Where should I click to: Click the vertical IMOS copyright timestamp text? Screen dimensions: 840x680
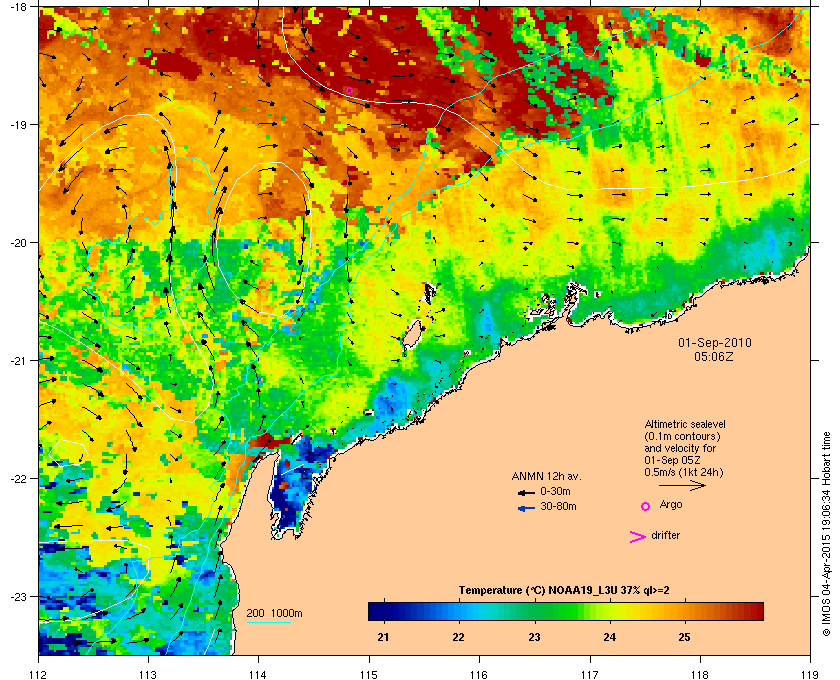point(826,535)
